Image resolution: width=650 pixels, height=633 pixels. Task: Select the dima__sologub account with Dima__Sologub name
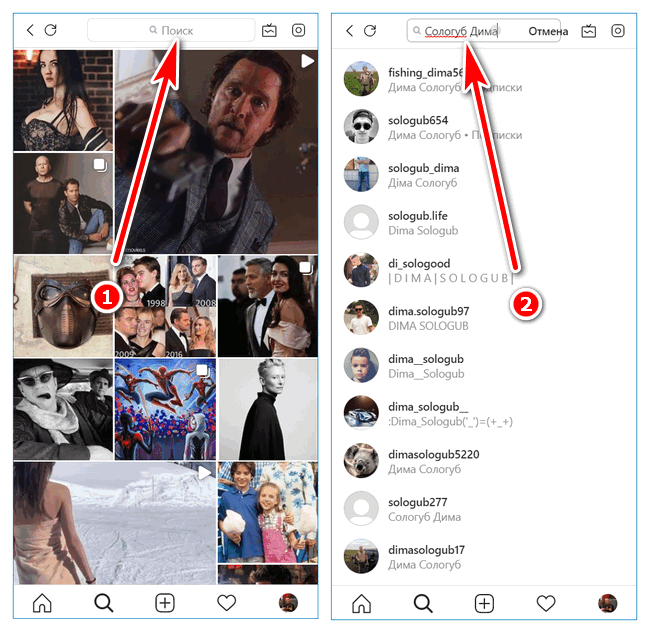point(484,366)
